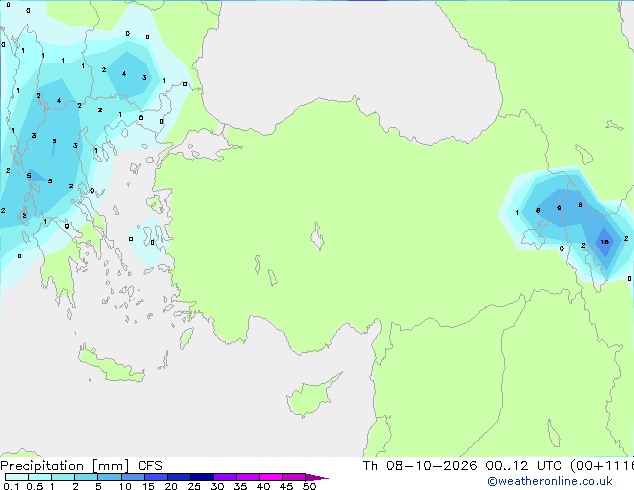Image resolution: width=634 pixels, height=490 pixels.
Task: Click the legend scale label '30'
Action: click(217, 486)
